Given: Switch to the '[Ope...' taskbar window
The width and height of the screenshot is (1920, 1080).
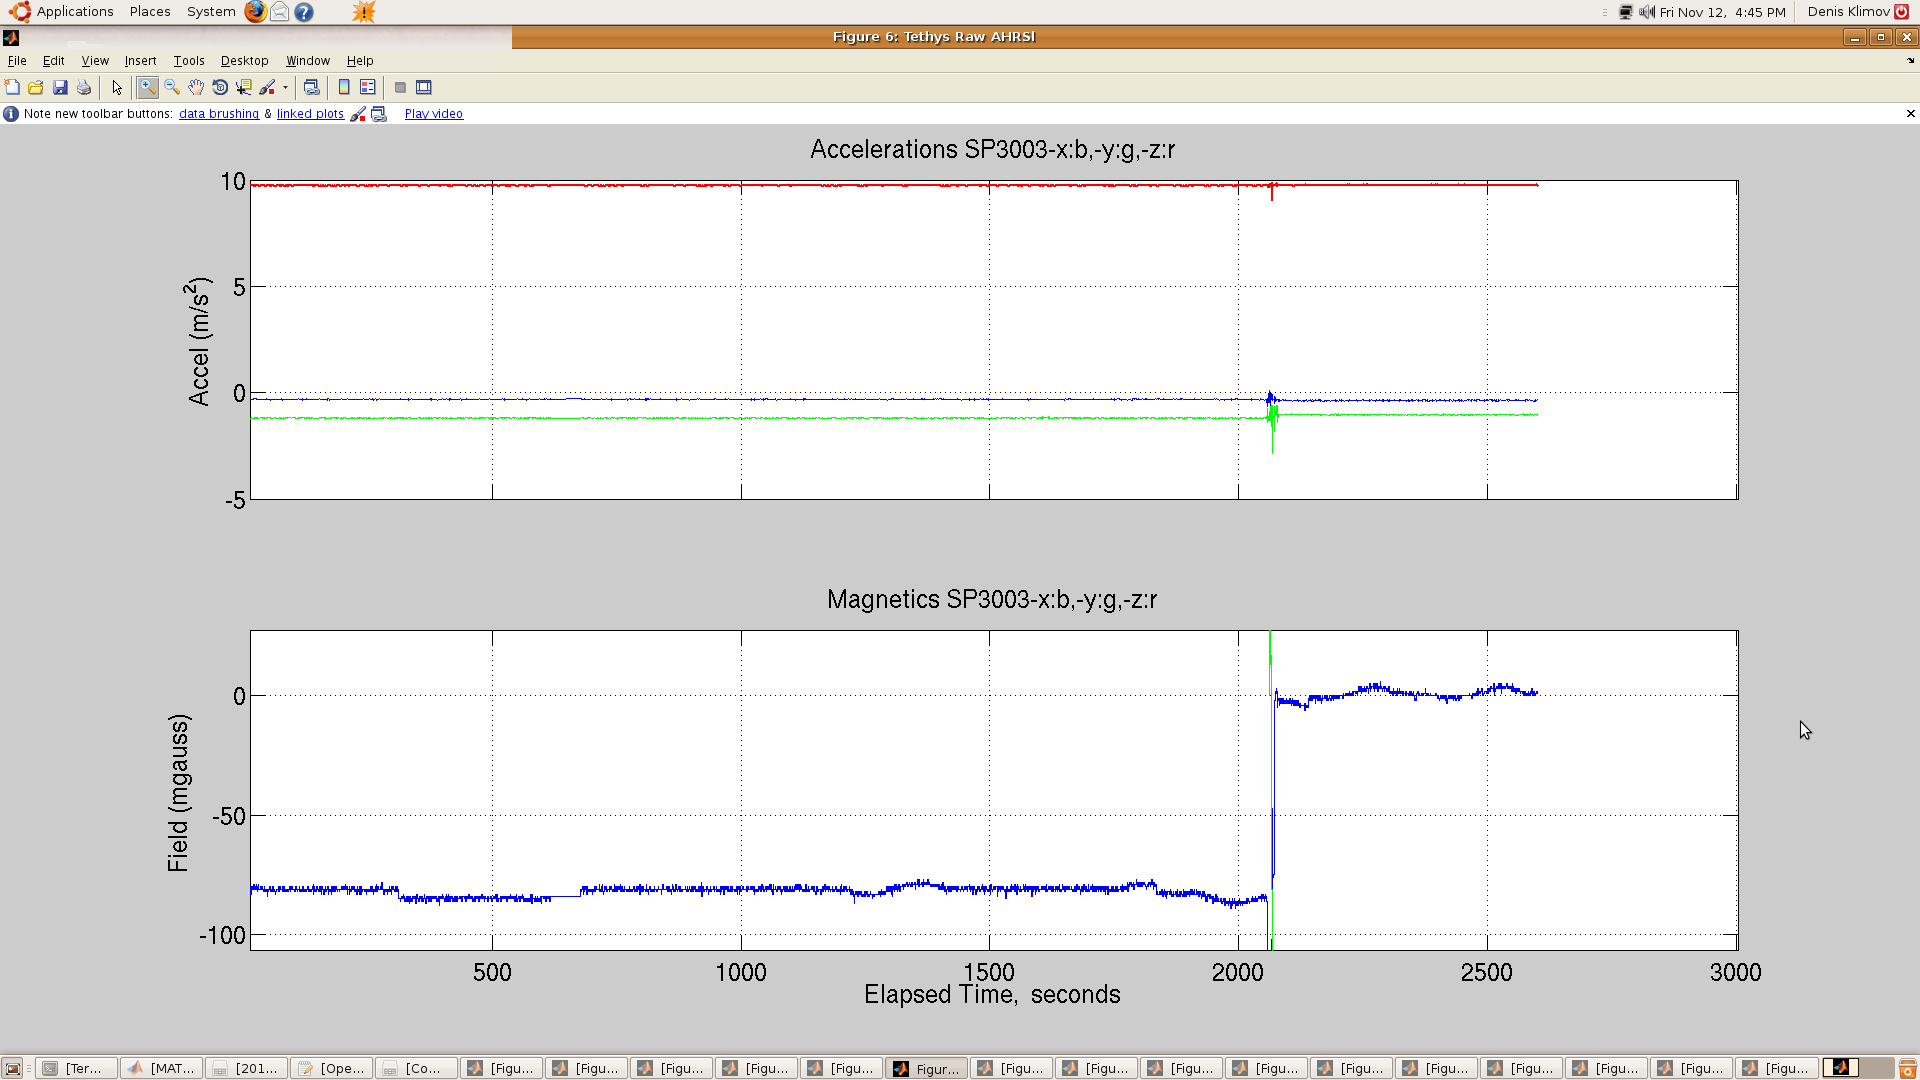Looking at the screenshot, I should point(332,1068).
